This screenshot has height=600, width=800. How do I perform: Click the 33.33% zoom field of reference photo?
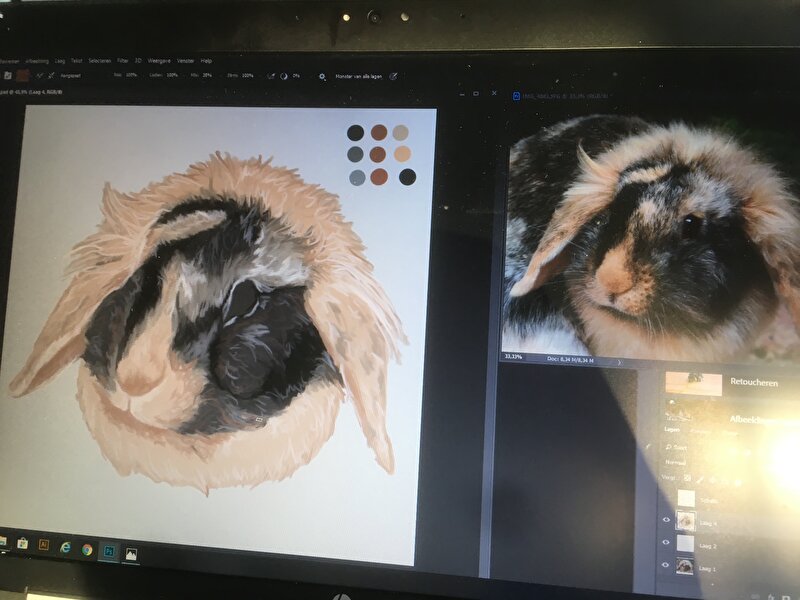click(x=514, y=357)
